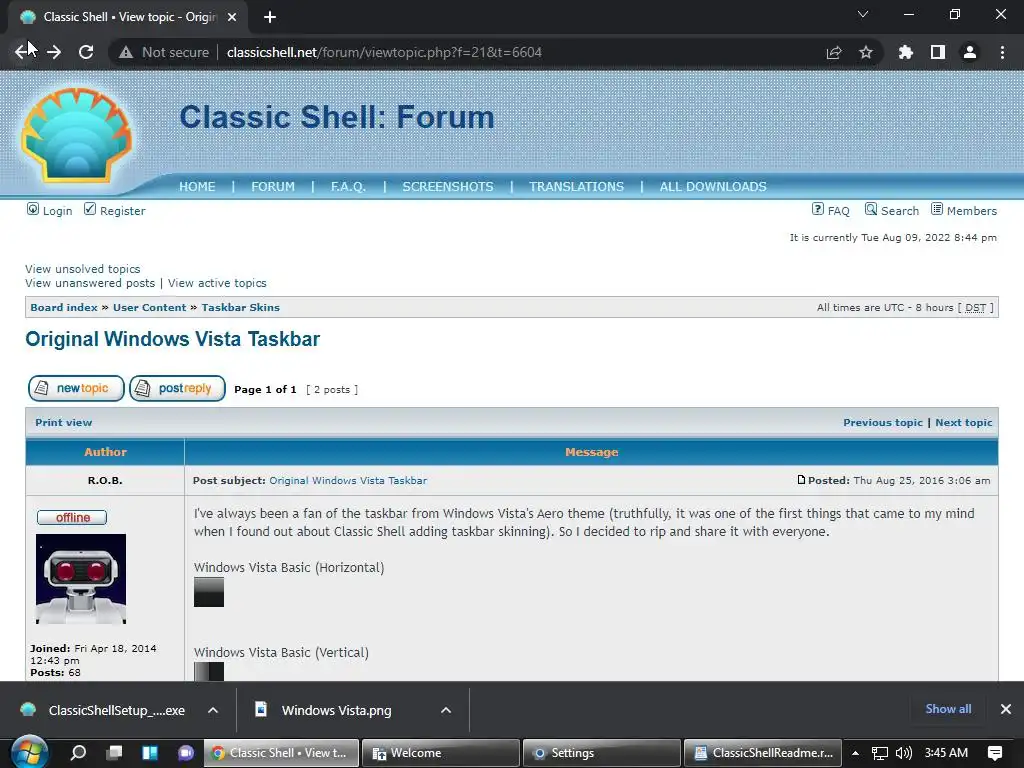
Task: Open the Chrome profile avatar icon
Action: pos(970,52)
